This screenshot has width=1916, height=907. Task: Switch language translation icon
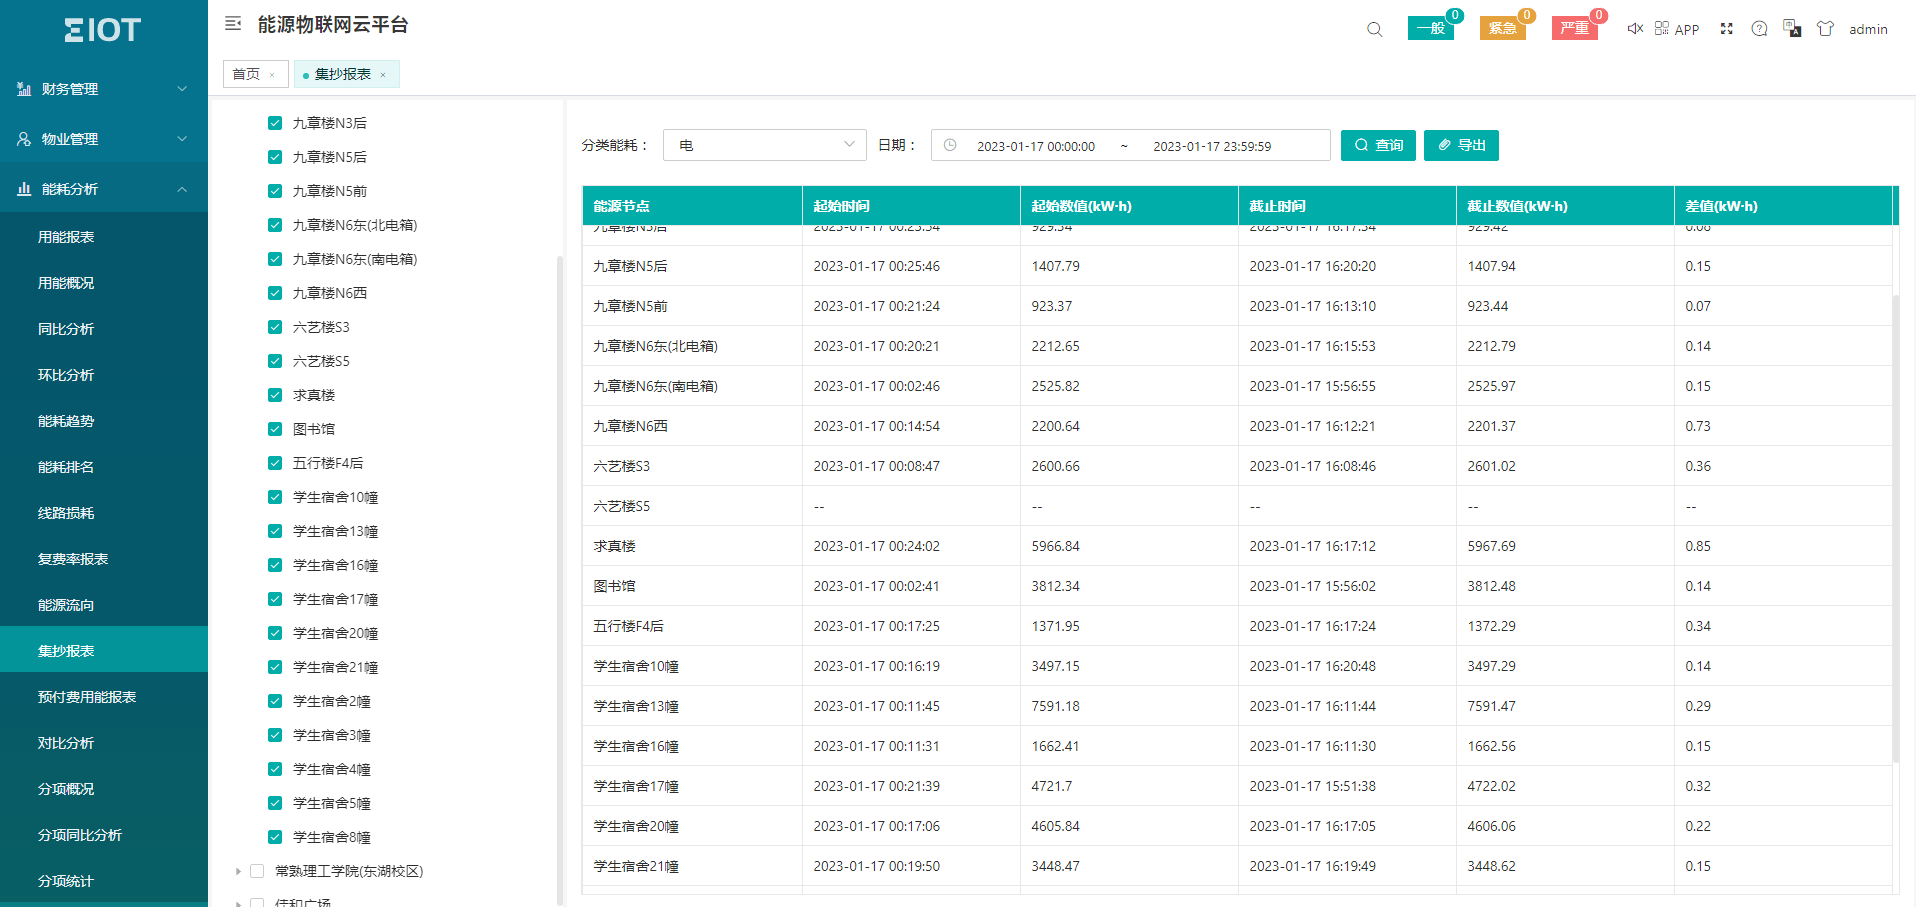coord(1792,28)
